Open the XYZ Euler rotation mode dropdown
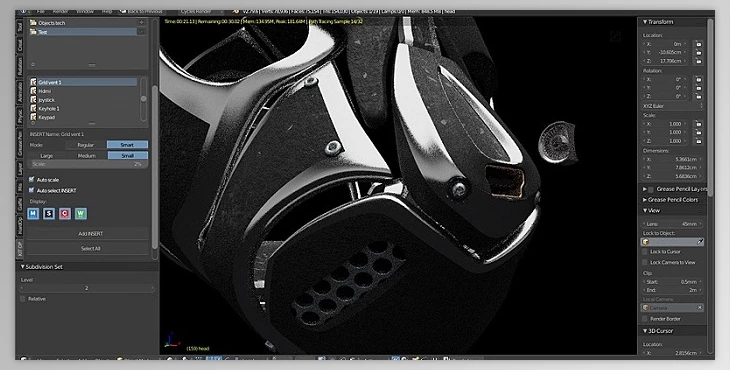The image size is (730, 370). click(x=673, y=106)
